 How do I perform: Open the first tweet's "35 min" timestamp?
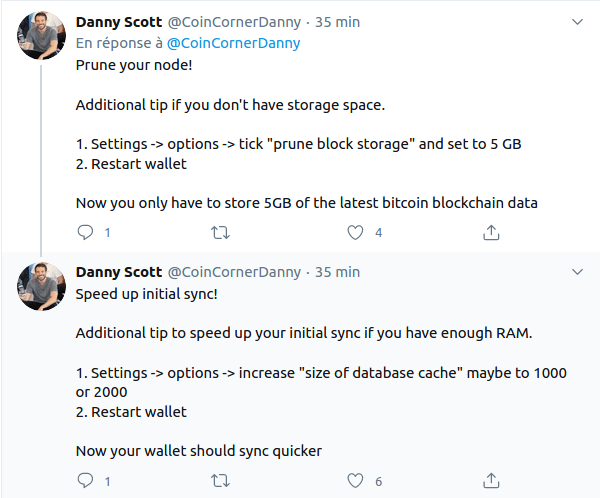tap(338, 22)
